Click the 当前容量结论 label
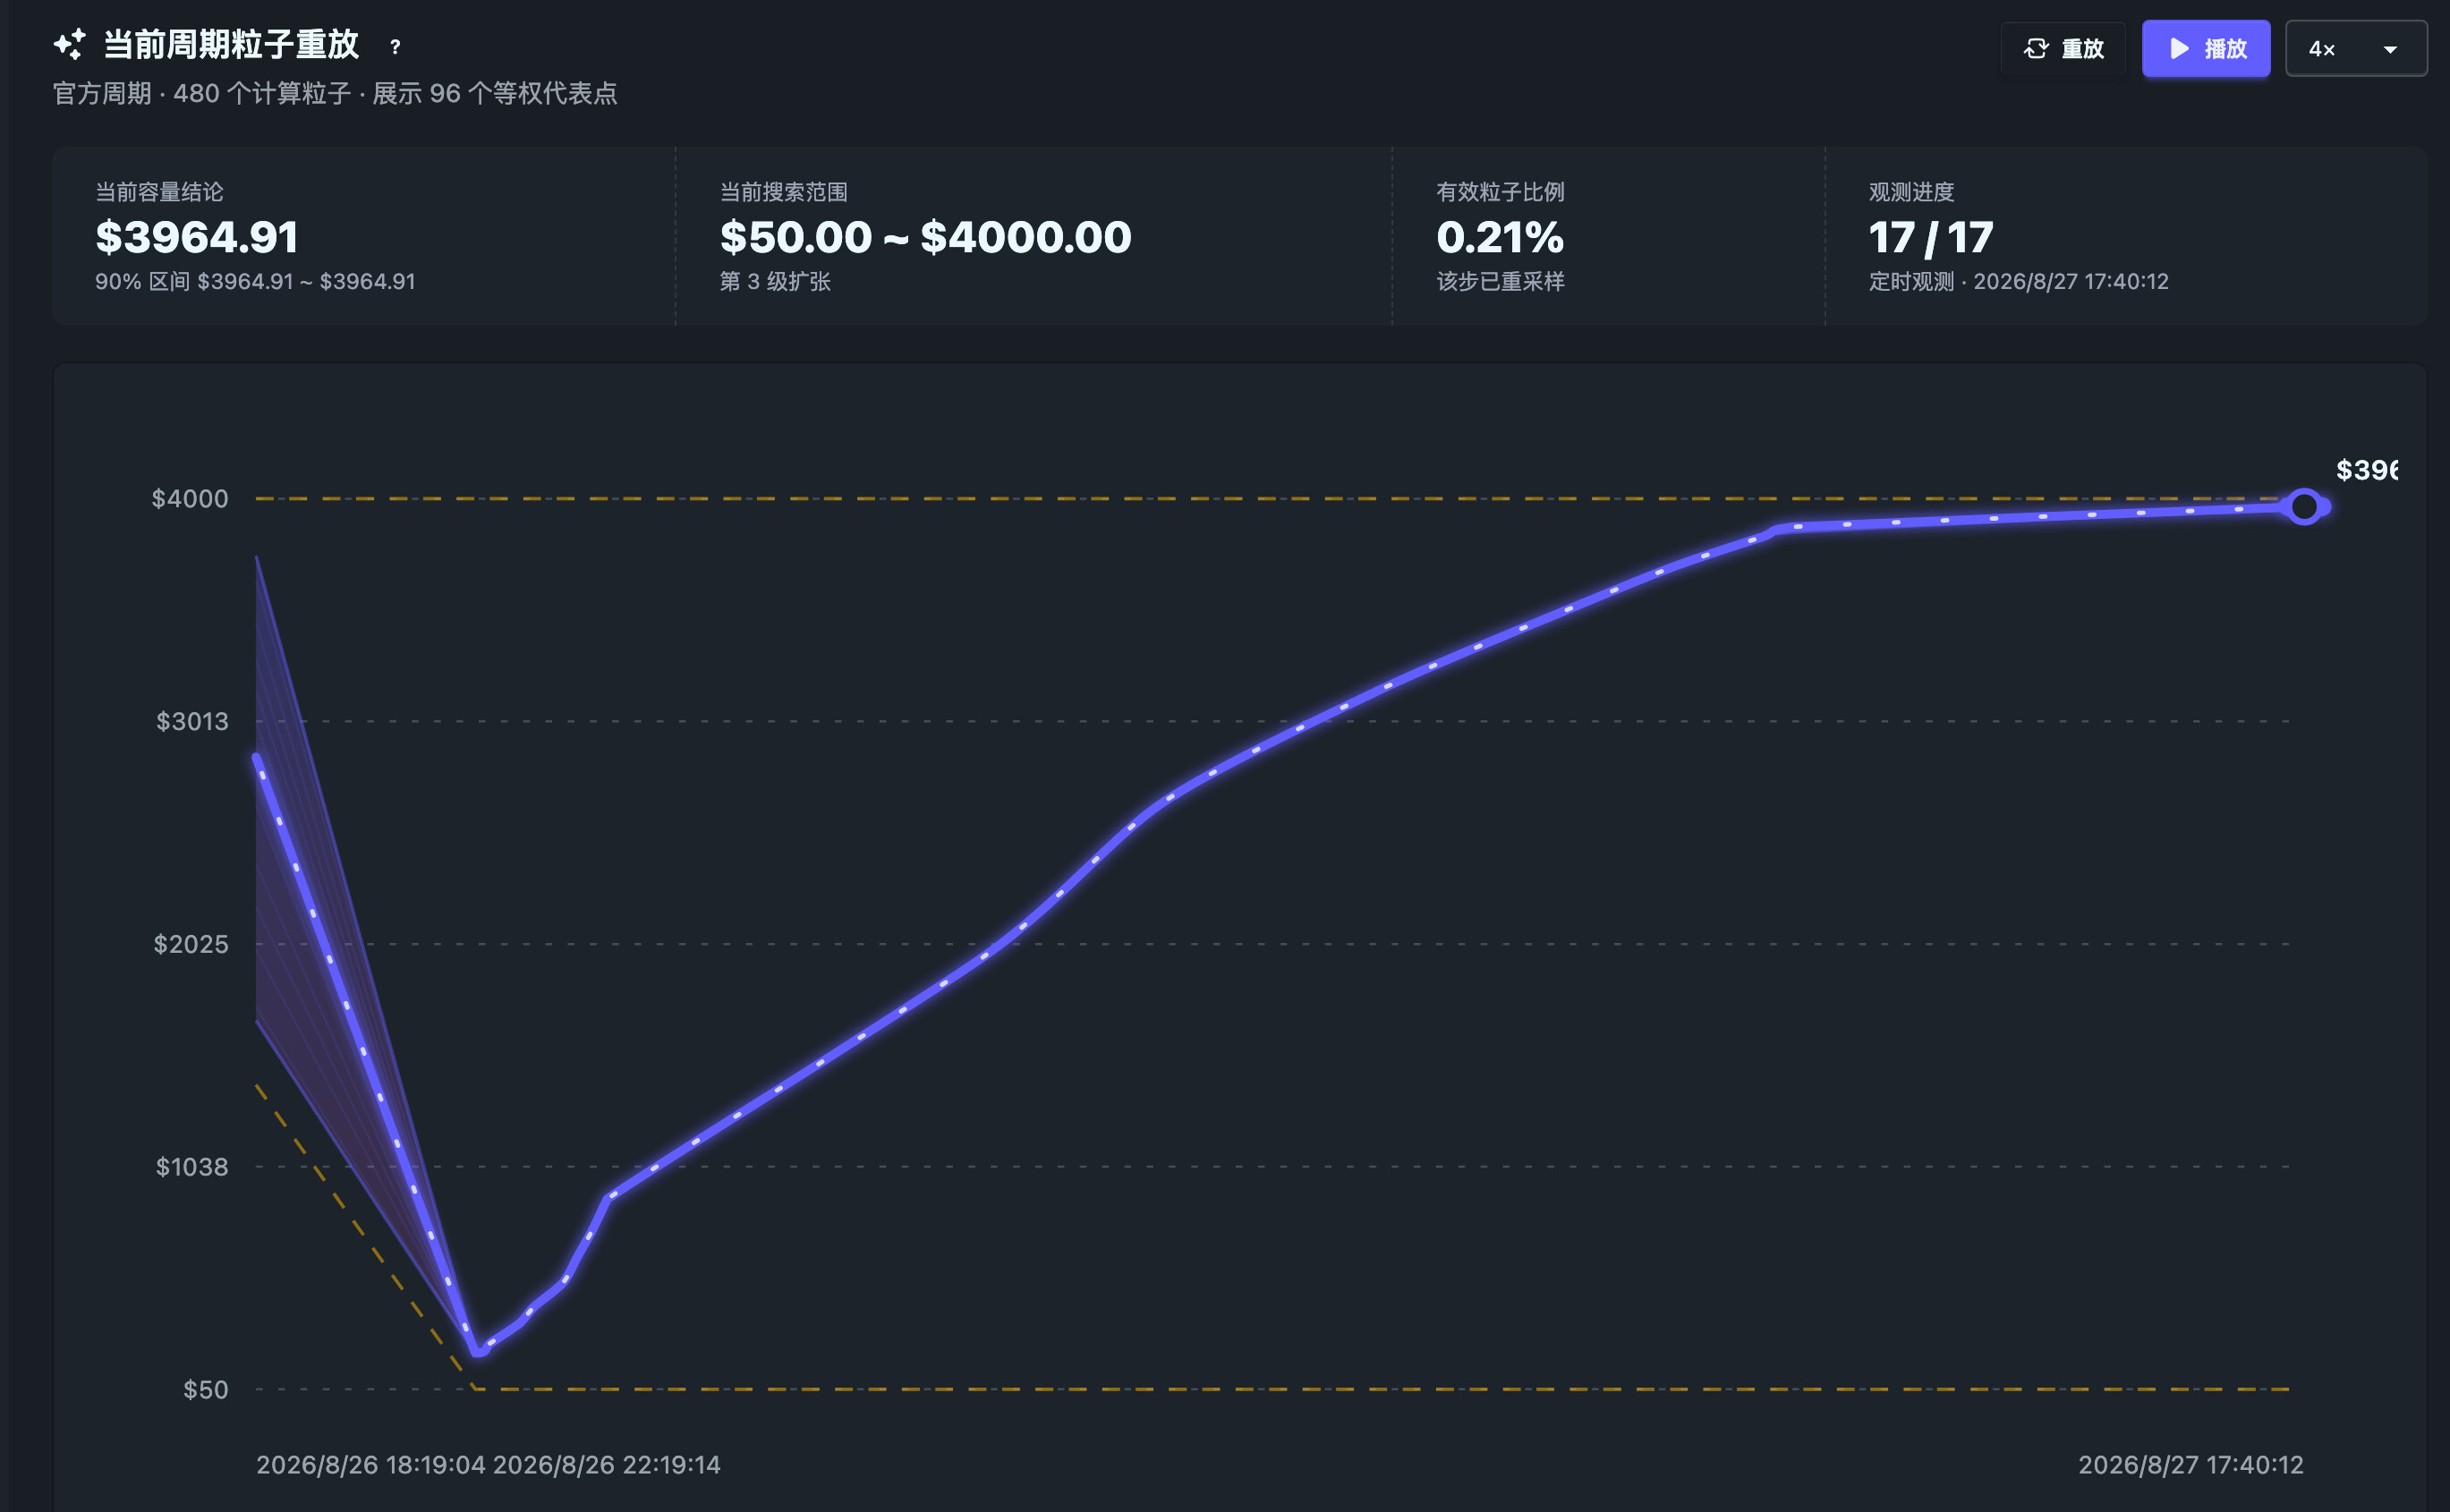Viewport: 2450px width, 1512px height. point(159,192)
